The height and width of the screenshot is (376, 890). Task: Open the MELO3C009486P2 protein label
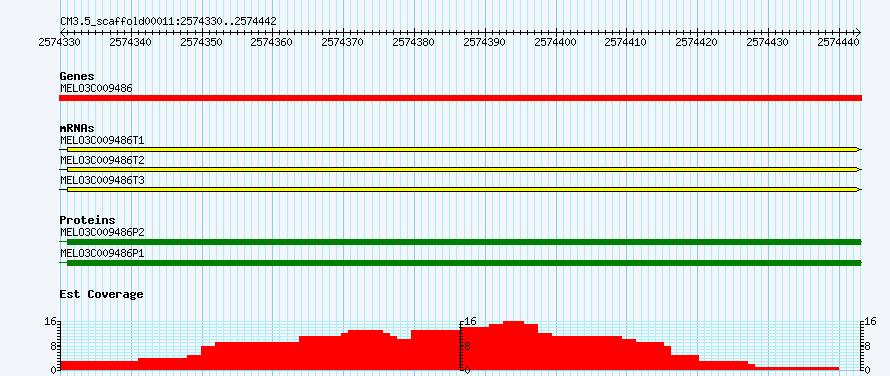pos(102,232)
